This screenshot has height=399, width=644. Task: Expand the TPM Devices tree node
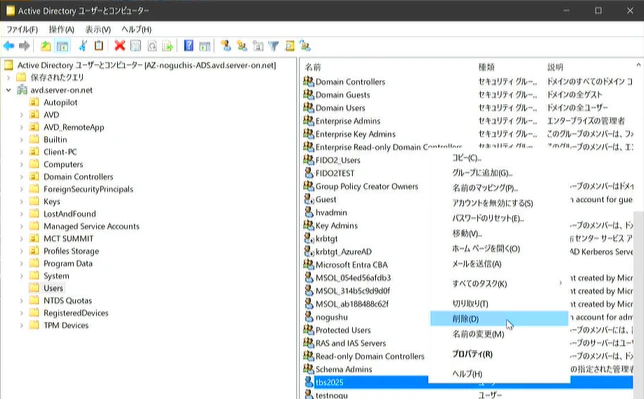click(21, 325)
